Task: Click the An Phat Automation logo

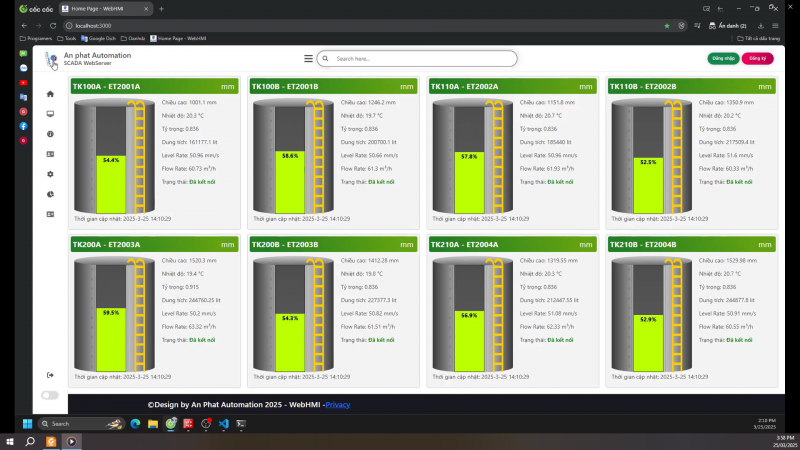Action: point(51,60)
